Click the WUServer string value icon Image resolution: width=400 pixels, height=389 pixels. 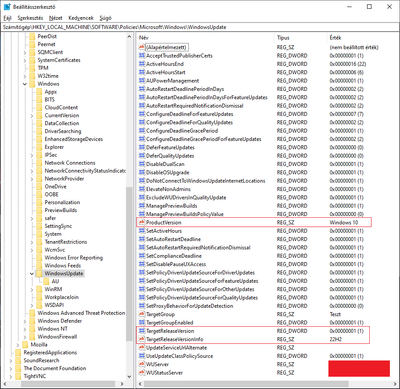point(142,364)
